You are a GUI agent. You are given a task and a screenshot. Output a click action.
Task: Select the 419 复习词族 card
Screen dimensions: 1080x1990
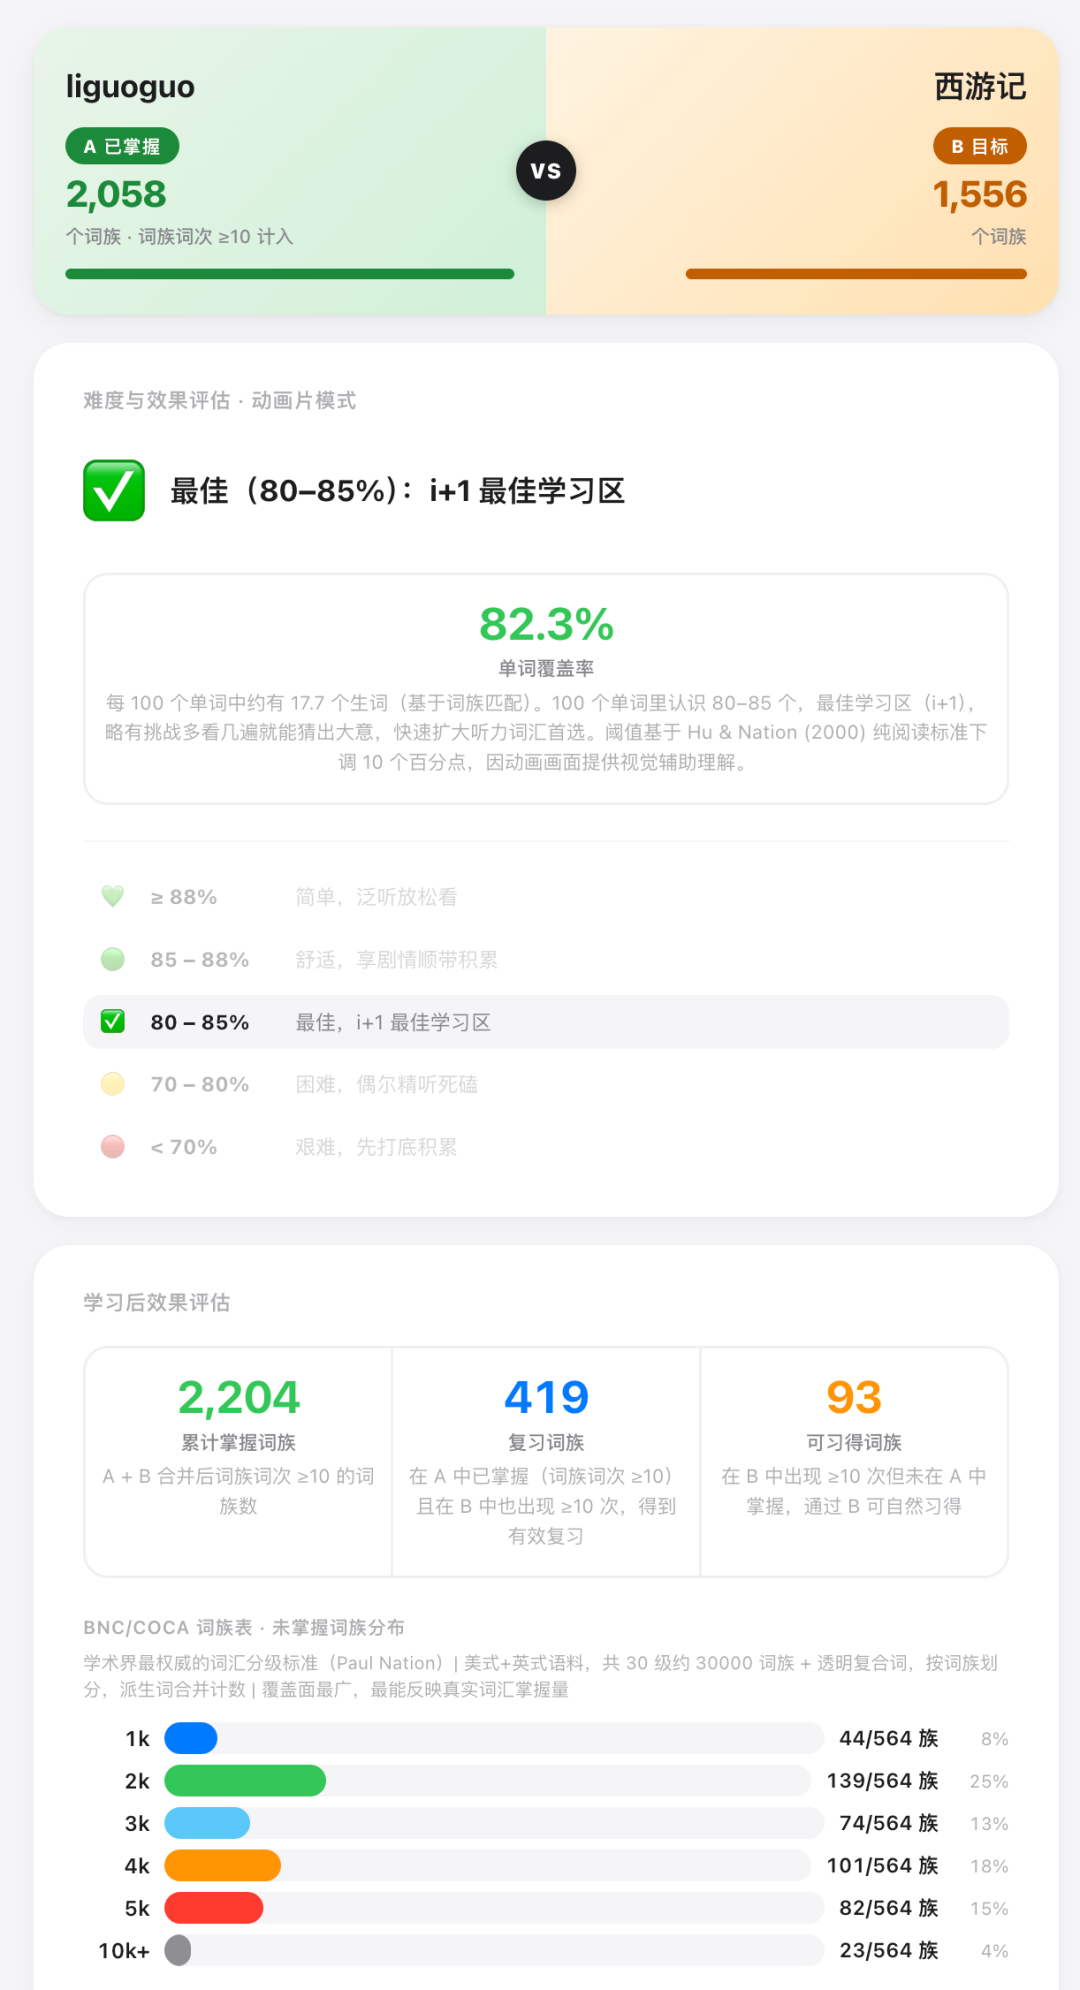point(546,1460)
